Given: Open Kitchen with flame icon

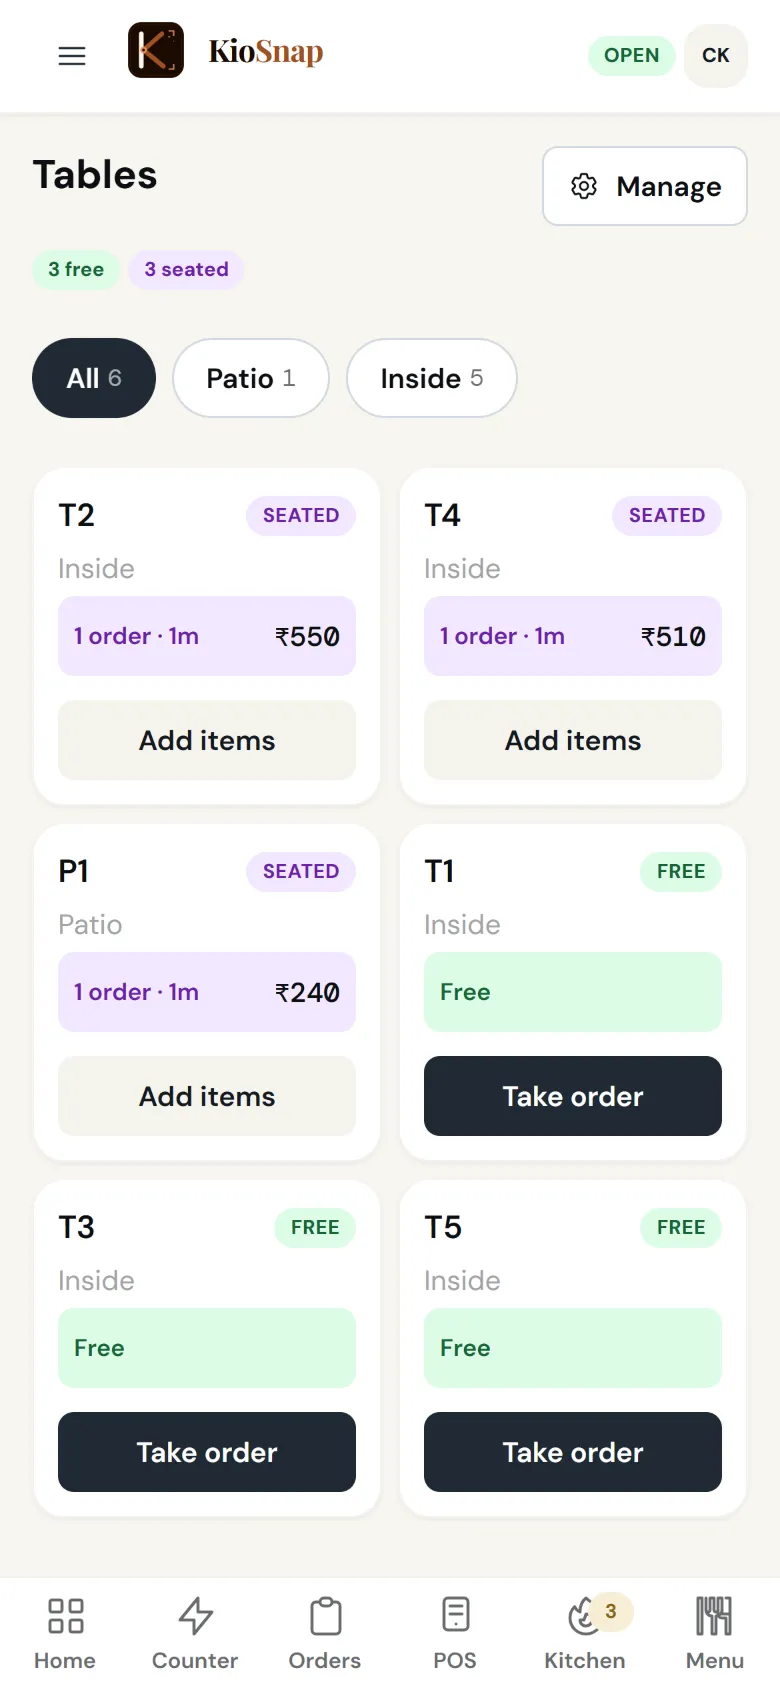Looking at the screenshot, I should tap(582, 1616).
